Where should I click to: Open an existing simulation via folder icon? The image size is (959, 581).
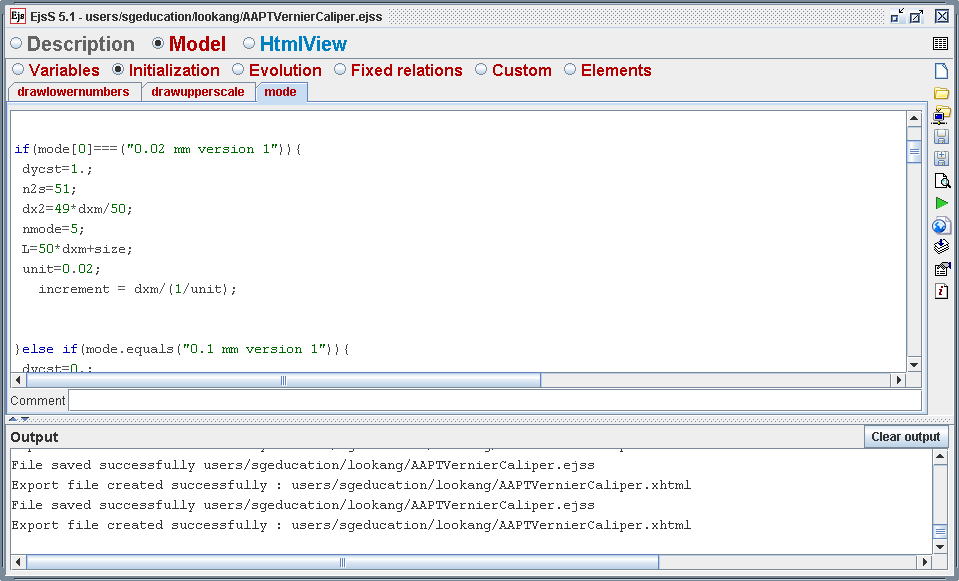pos(941,93)
